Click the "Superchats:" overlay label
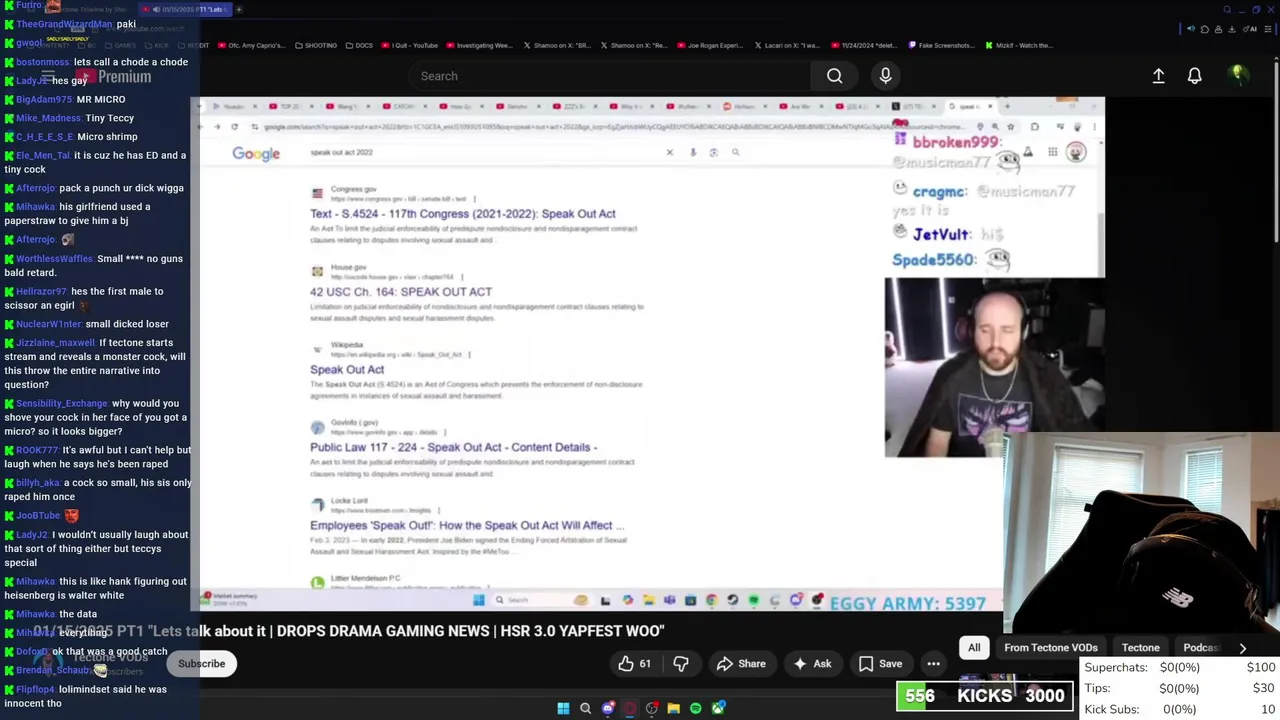 [1116, 667]
